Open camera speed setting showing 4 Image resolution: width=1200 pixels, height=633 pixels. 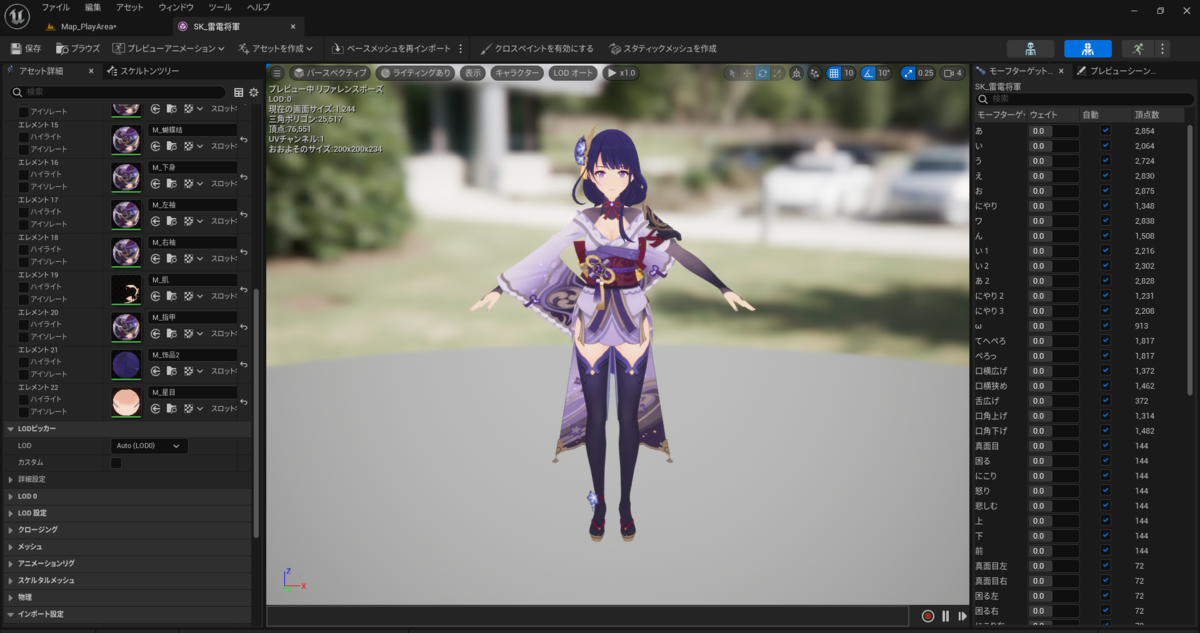click(953, 73)
